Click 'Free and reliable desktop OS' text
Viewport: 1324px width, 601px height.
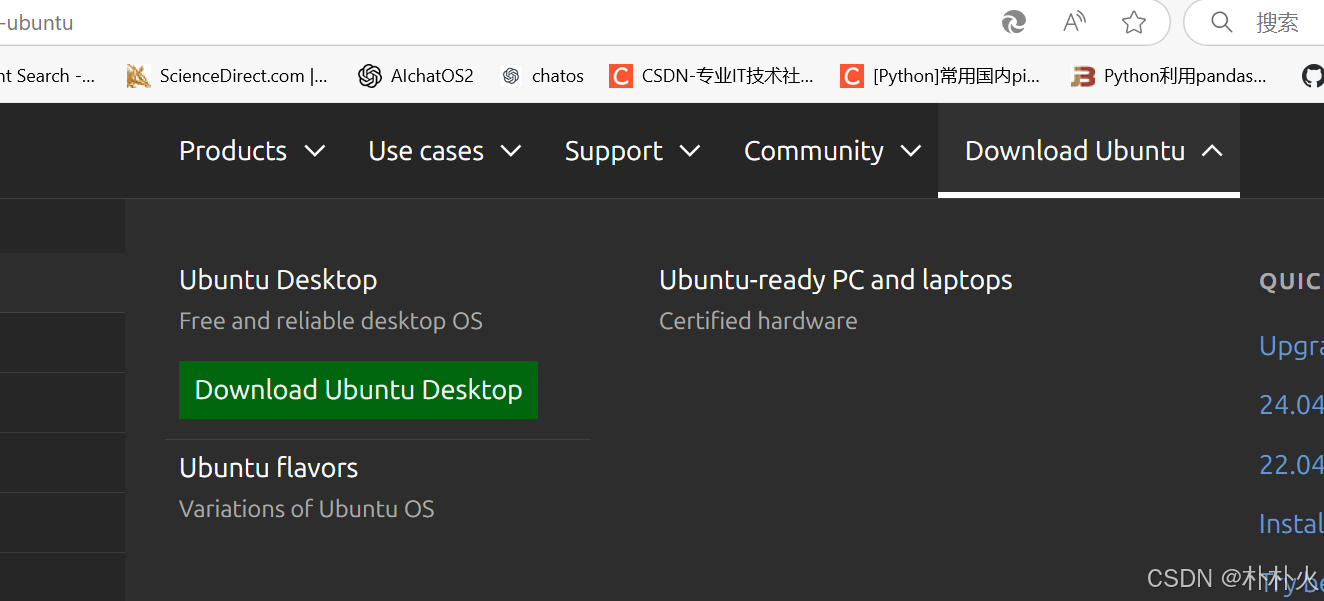331,321
